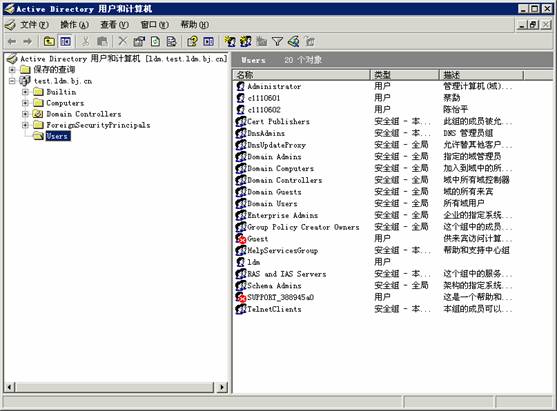Select the Computers folder in tree
This screenshot has width=557, height=411.
pos(65,103)
